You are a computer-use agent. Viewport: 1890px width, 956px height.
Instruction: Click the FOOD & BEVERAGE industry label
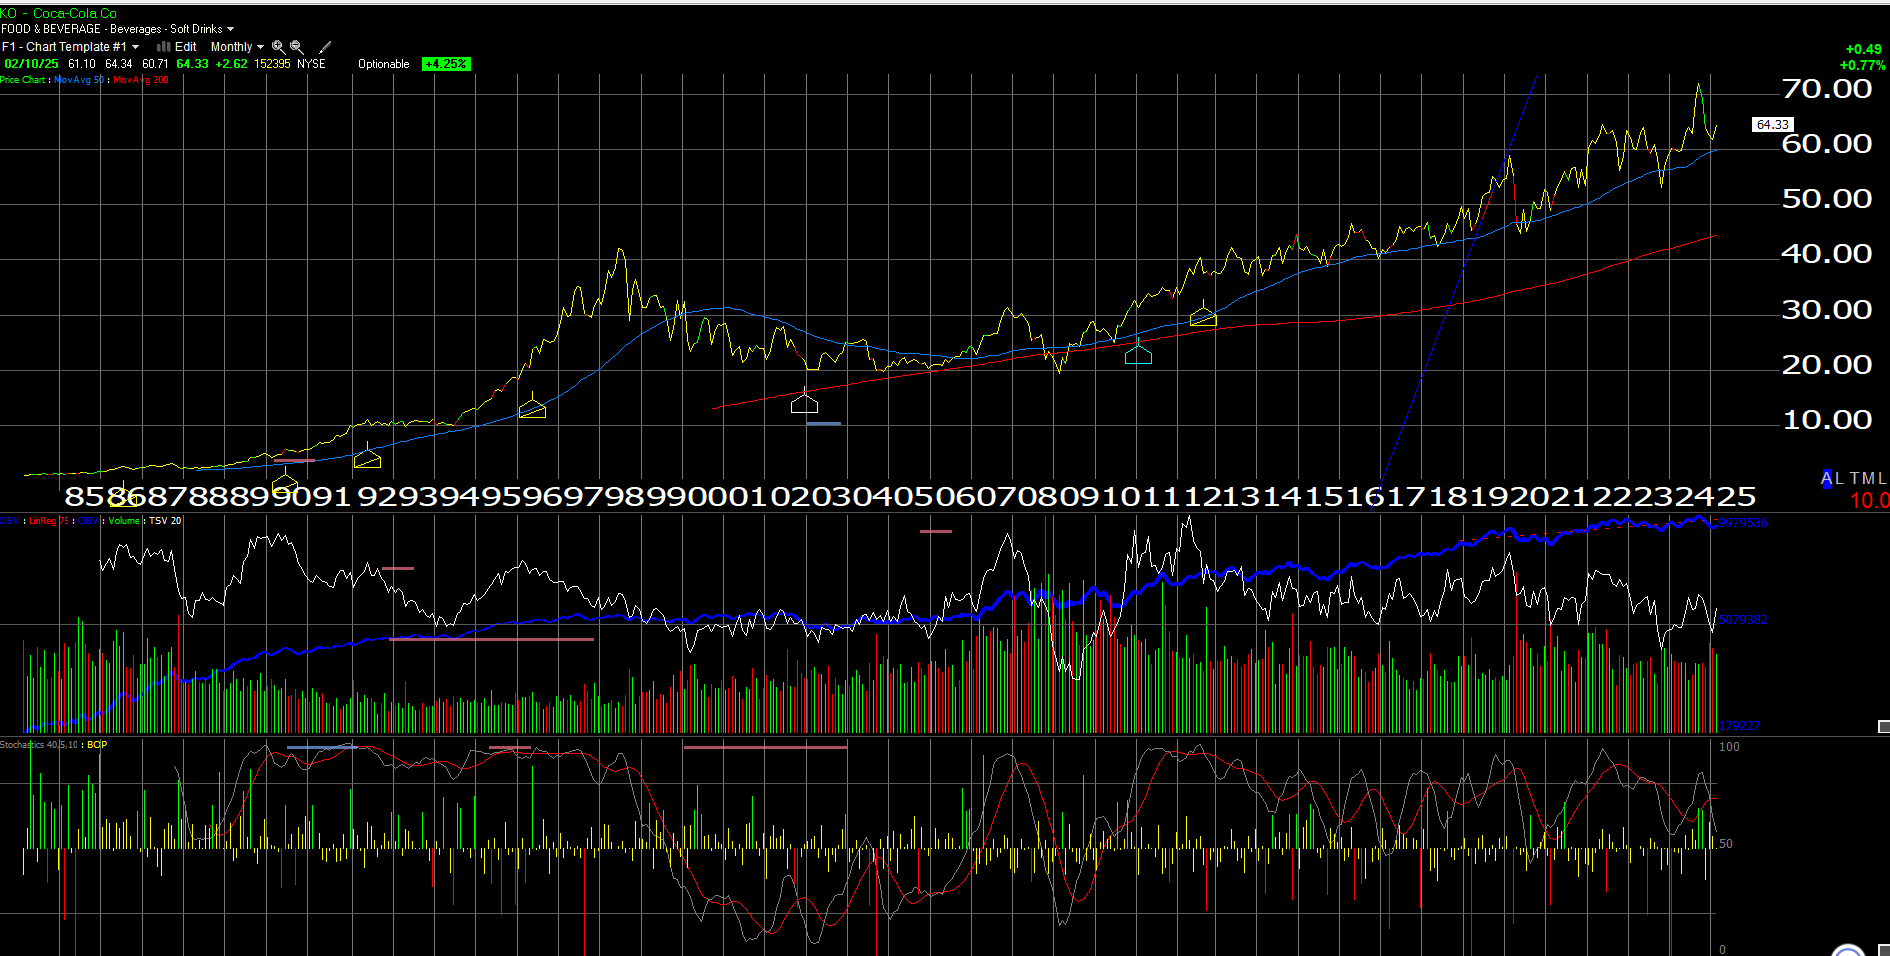click(51, 29)
